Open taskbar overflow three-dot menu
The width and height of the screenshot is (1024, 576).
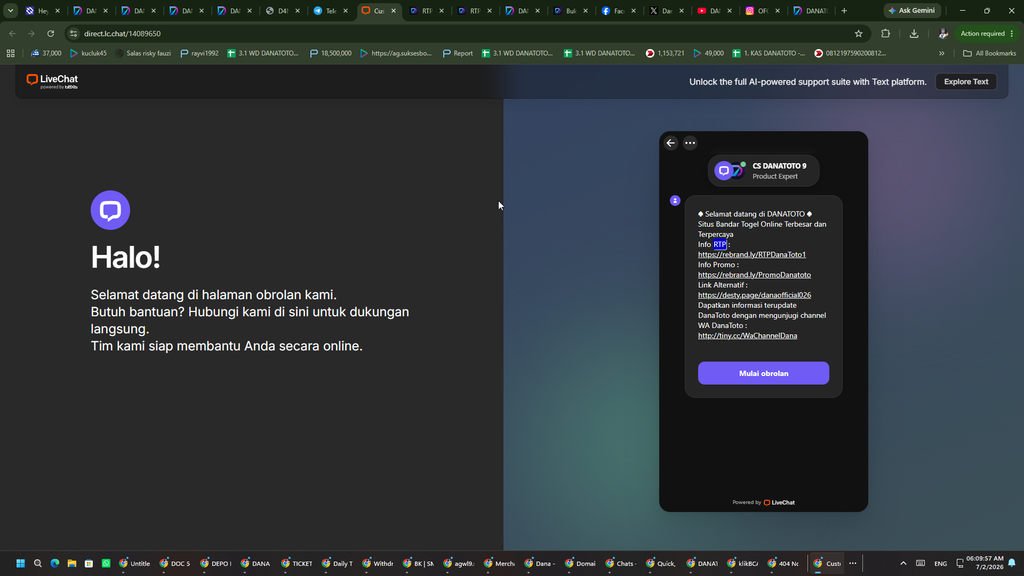coord(852,563)
